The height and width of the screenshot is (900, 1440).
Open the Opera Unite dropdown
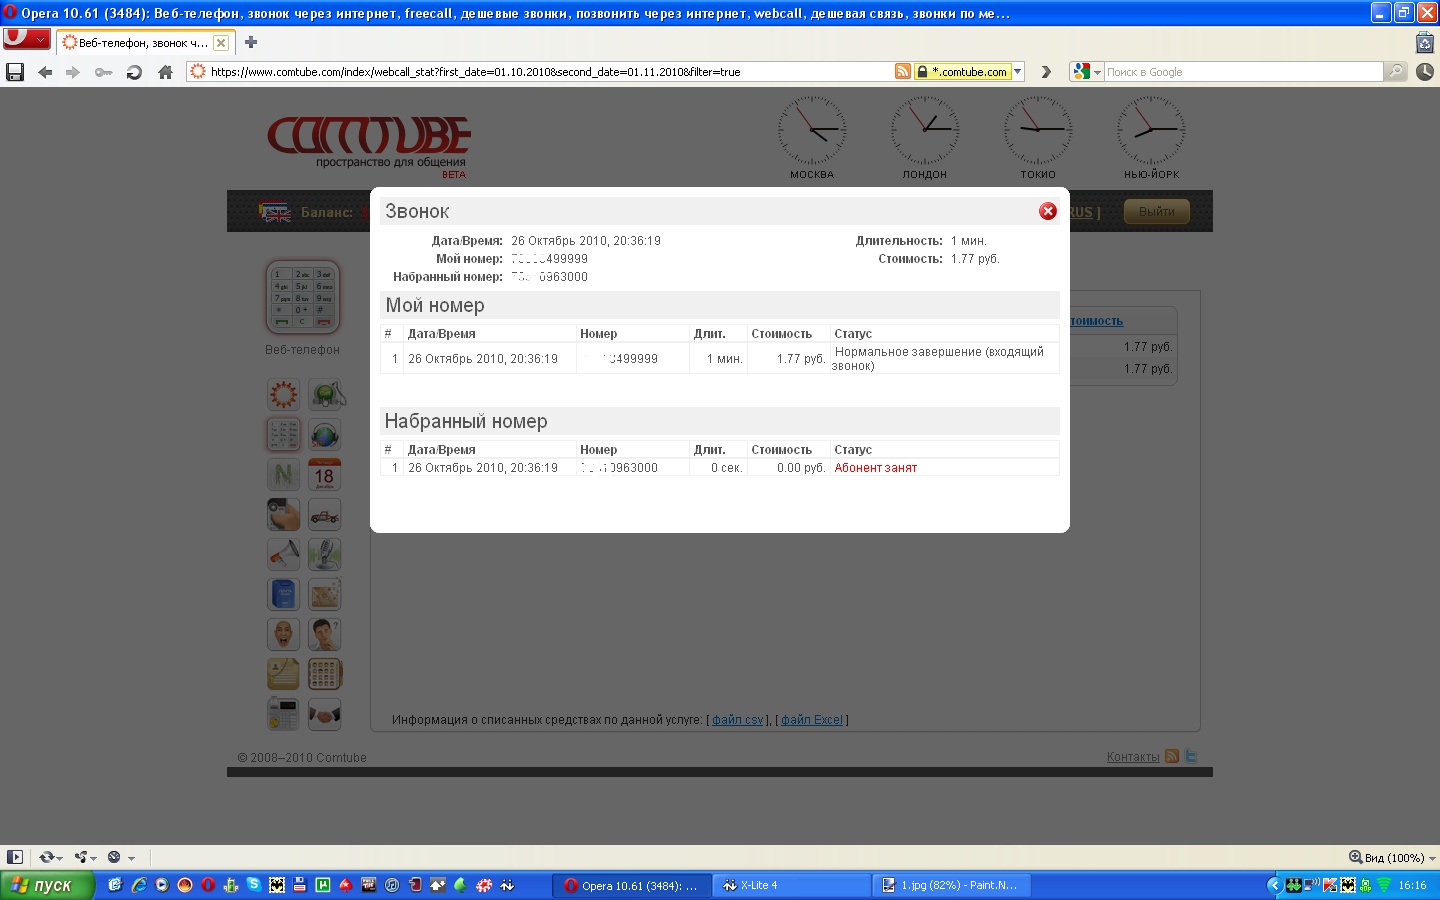[86, 857]
